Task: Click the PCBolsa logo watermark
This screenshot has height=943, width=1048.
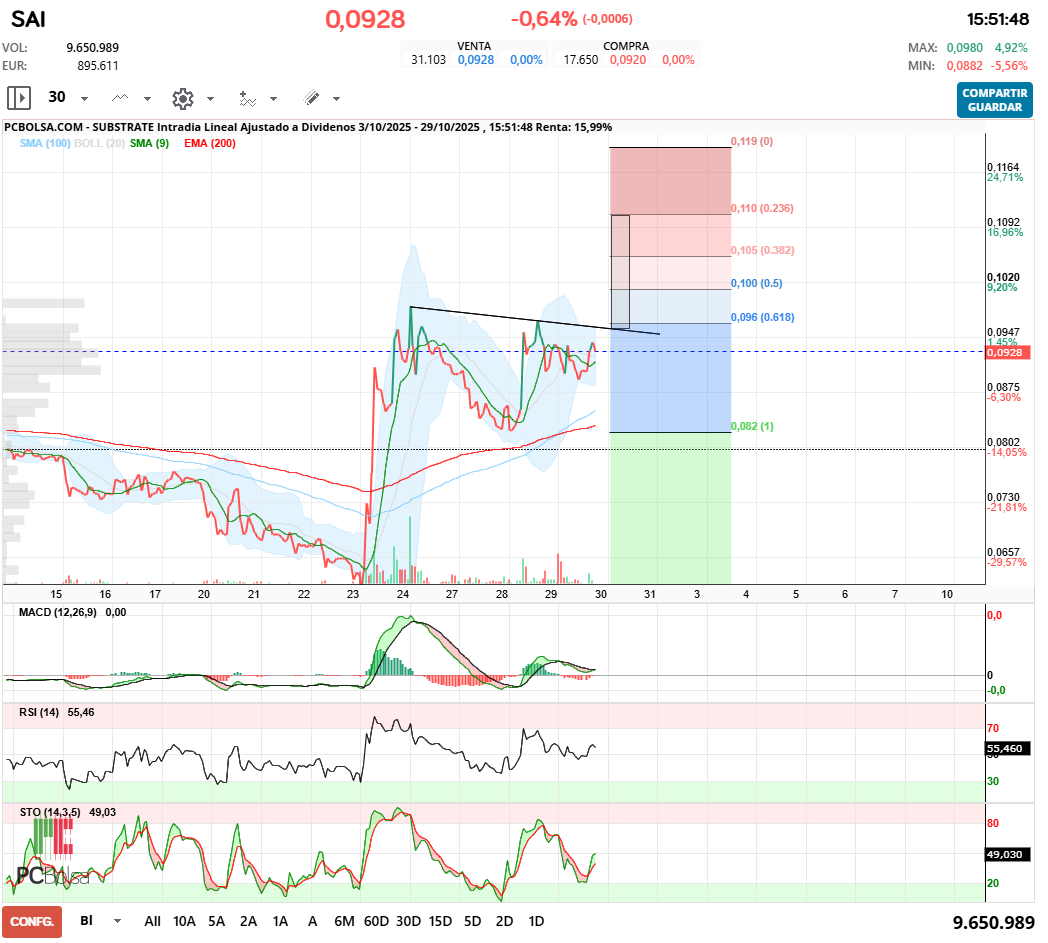Action: [53, 874]
